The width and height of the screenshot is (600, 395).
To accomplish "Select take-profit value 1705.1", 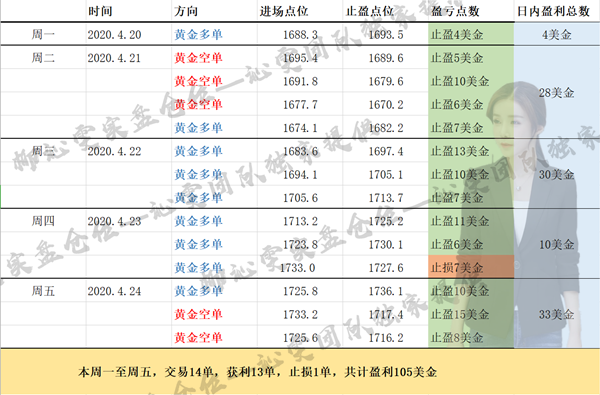I will click(386, 175).
